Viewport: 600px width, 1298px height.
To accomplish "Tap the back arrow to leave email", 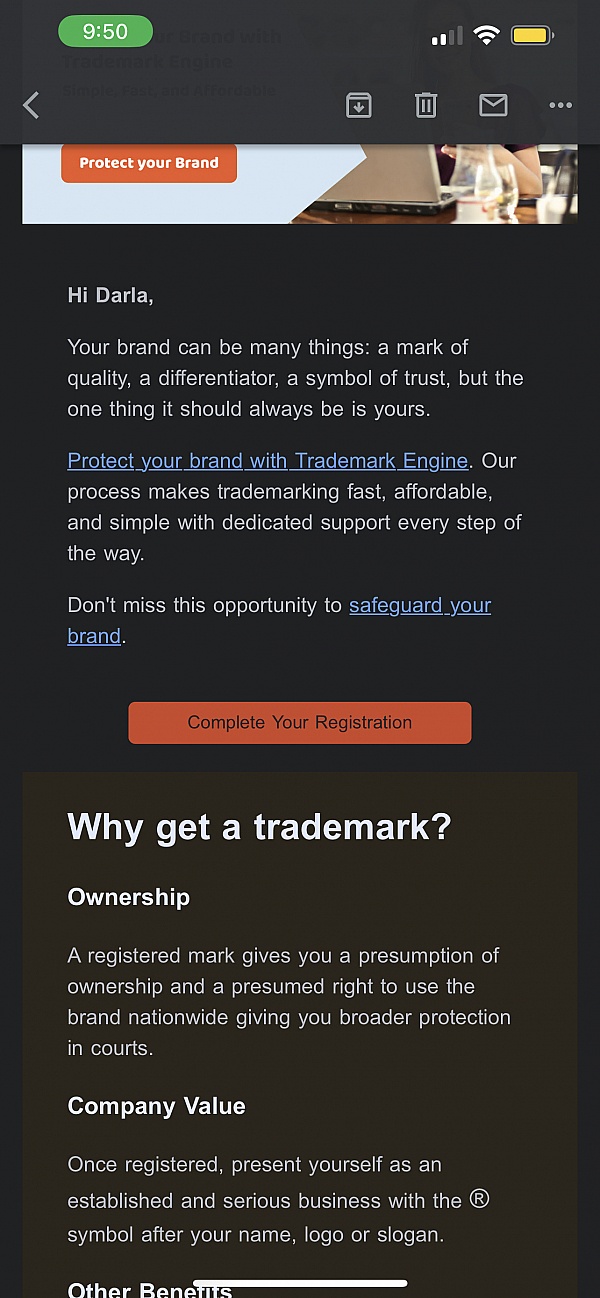I will (32, 105).
